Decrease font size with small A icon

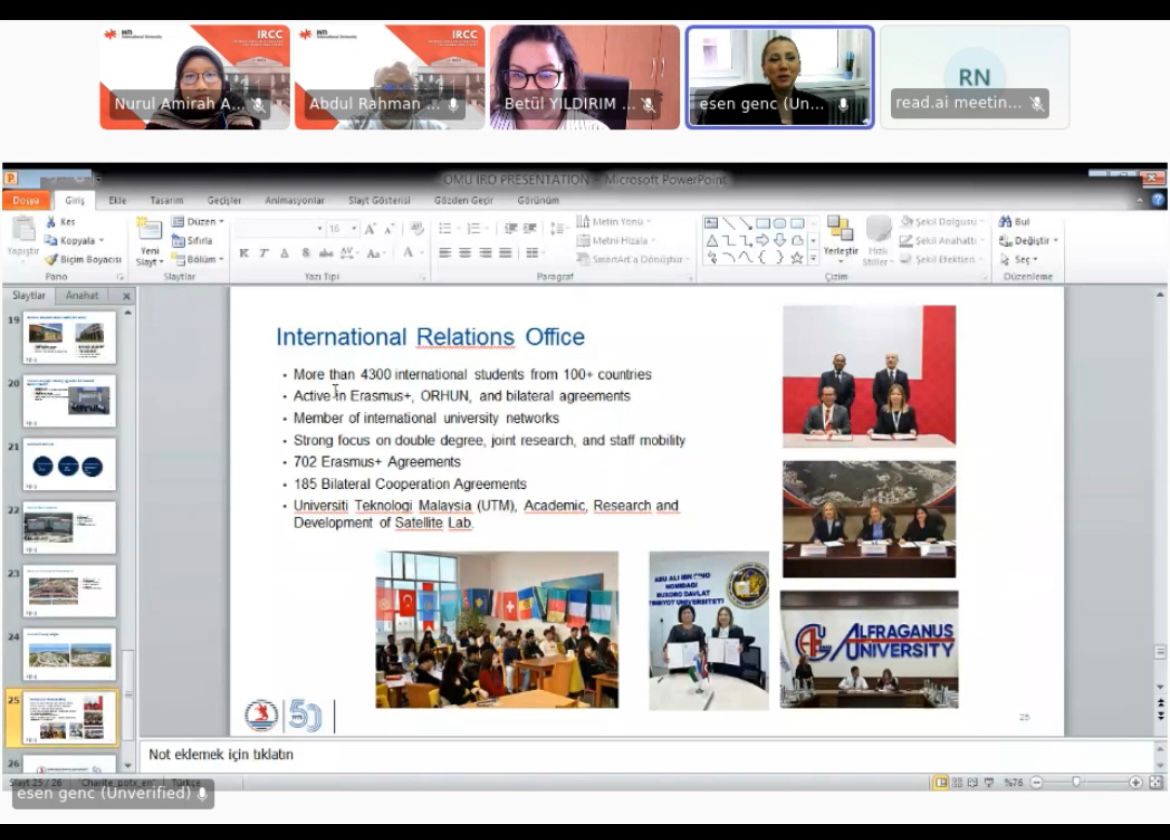389,229
